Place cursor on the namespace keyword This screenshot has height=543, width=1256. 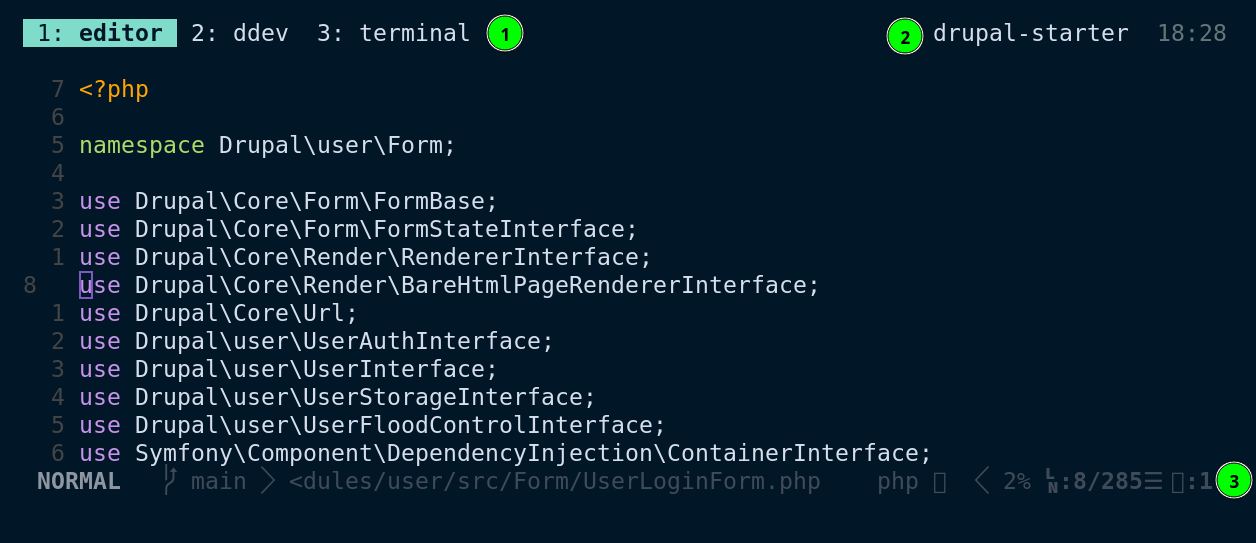click(x=141, y=145)
